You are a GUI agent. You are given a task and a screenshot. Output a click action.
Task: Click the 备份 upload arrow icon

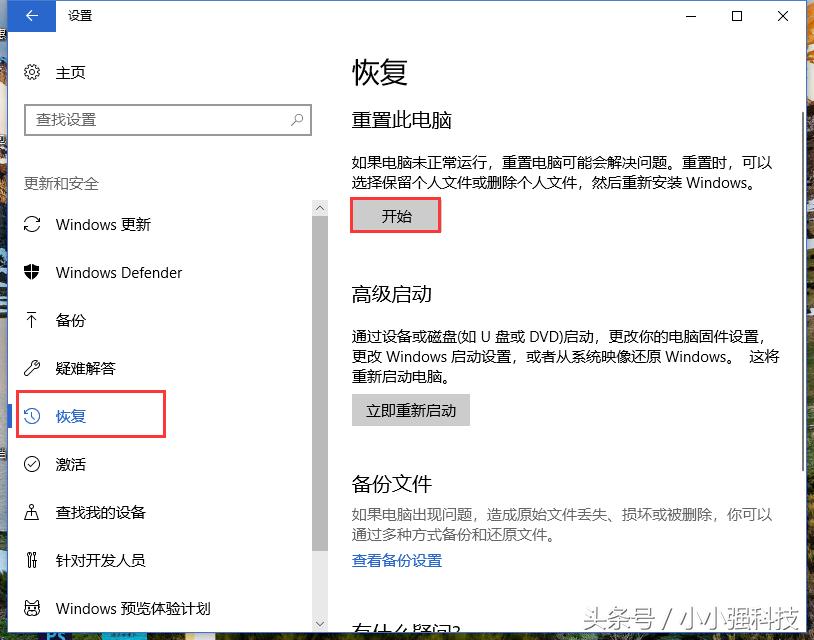(31, 320)
